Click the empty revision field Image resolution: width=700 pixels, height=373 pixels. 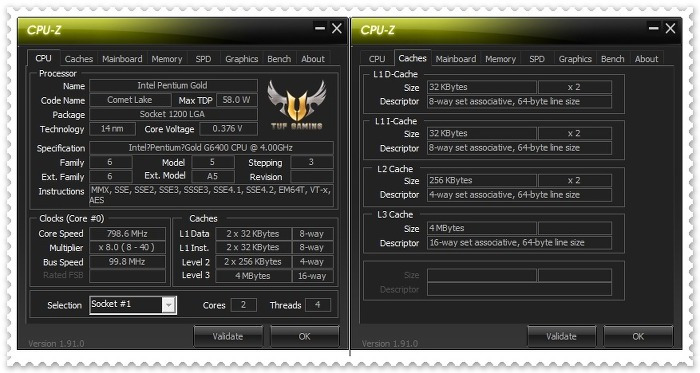click(x=312, y=176)
